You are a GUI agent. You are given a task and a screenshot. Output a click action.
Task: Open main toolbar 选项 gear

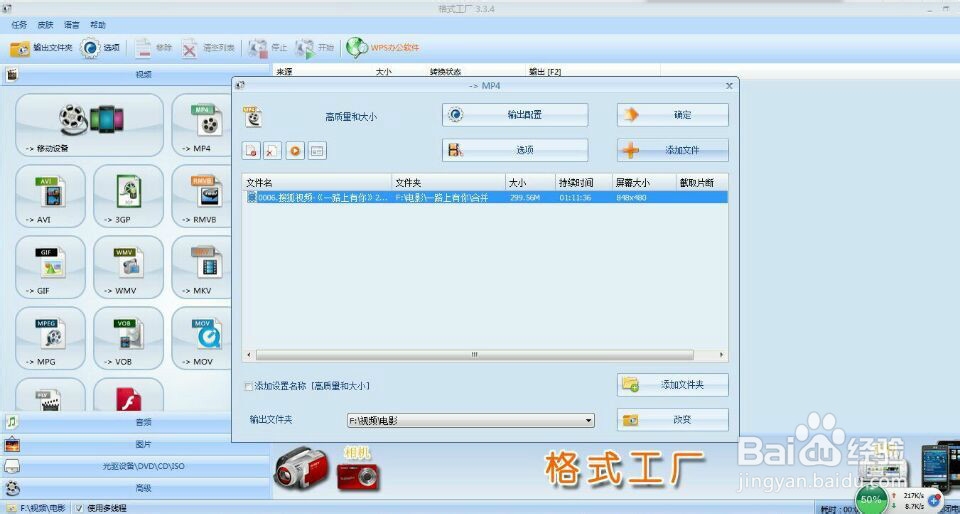point(100,48)
